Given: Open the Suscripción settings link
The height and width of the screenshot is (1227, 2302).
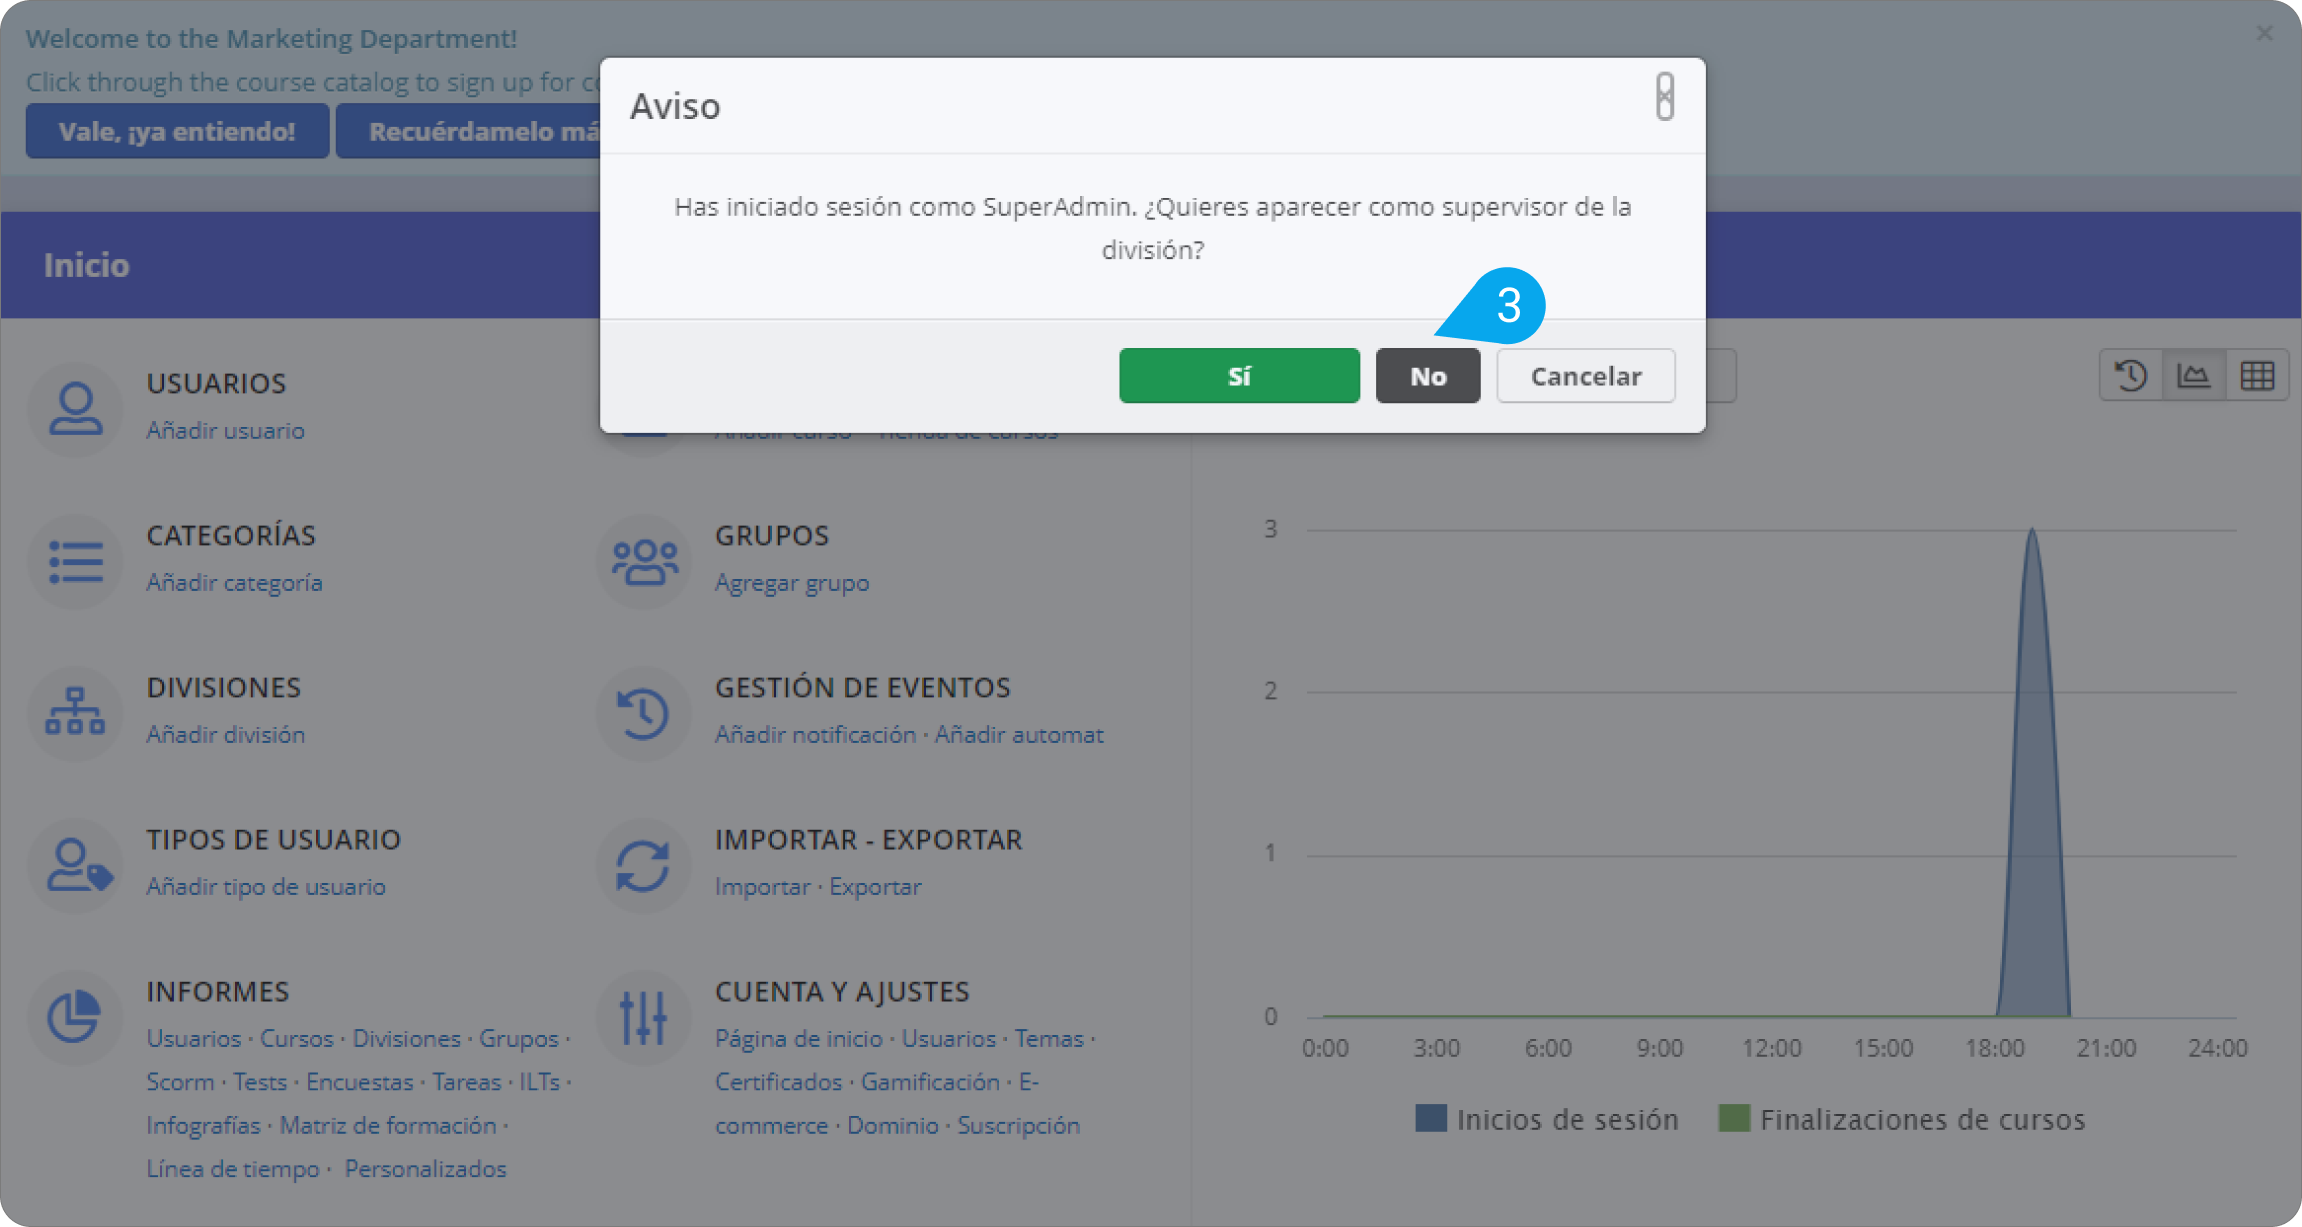Looking at the screenshot, I should 1018,1125.
